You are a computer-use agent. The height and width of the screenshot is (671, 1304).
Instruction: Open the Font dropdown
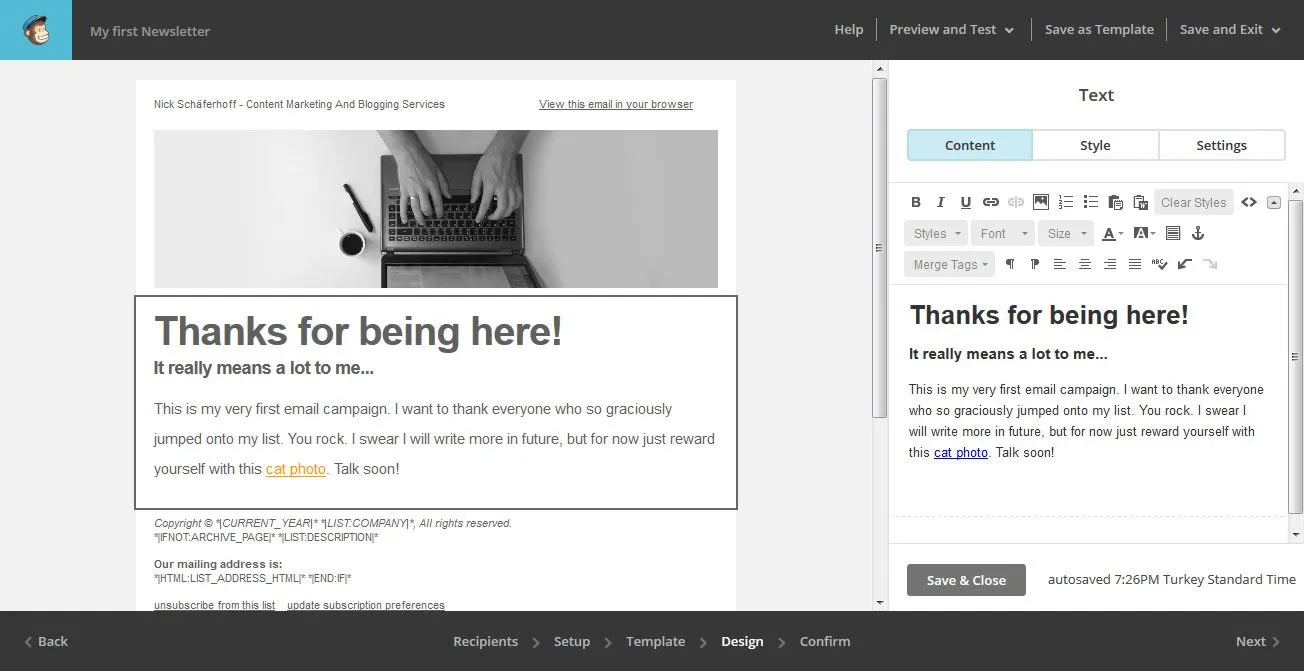coord(1001,233)
